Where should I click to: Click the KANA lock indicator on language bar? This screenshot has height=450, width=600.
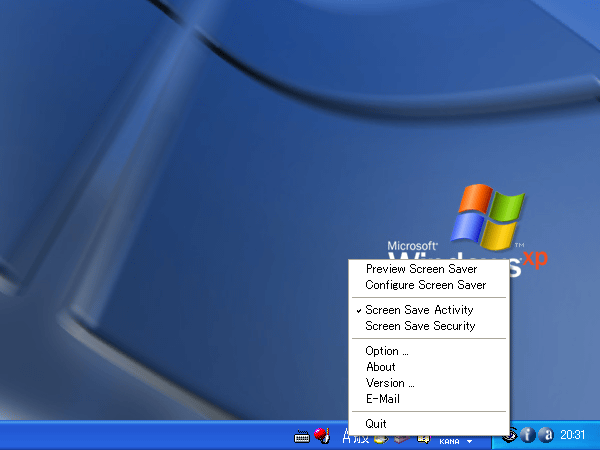(449, 441)
